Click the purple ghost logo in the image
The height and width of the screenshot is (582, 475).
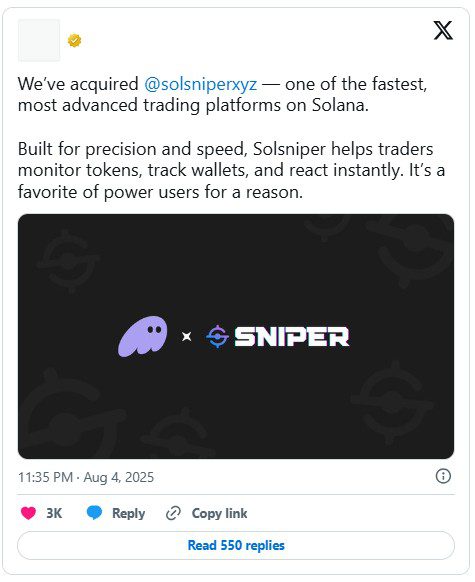(x=142, y=337)
